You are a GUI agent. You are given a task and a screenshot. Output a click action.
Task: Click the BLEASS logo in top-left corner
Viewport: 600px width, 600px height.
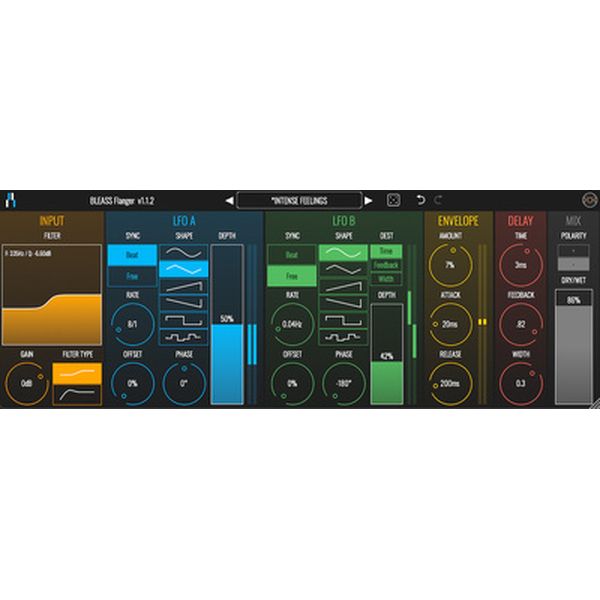(x=9, y=200)
